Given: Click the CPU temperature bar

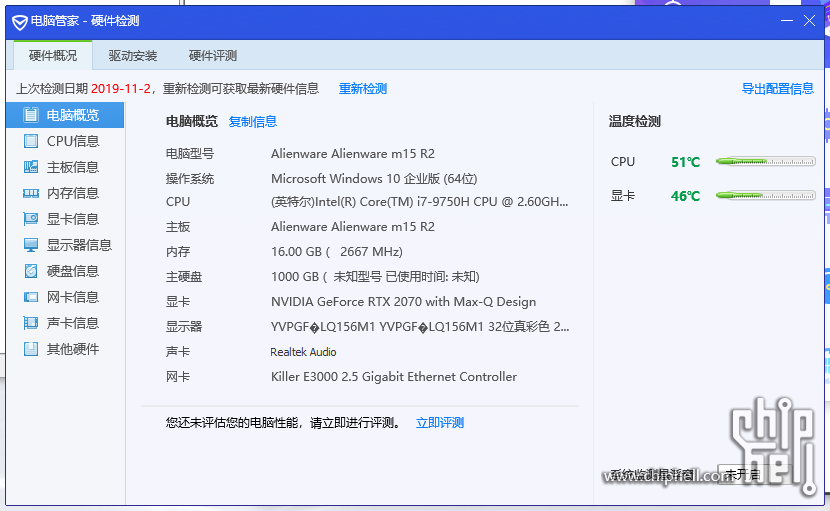Looking at the screenshot, I should (x=765, y=162).
